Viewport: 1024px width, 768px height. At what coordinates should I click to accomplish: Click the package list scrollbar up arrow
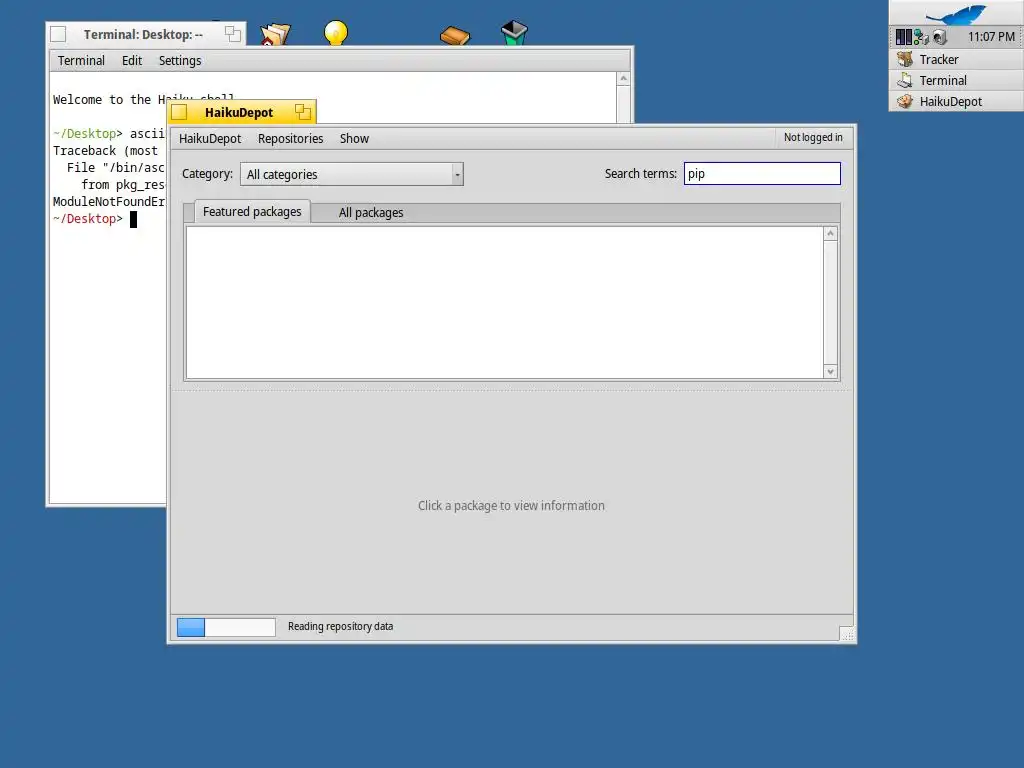tap(830, 234)
